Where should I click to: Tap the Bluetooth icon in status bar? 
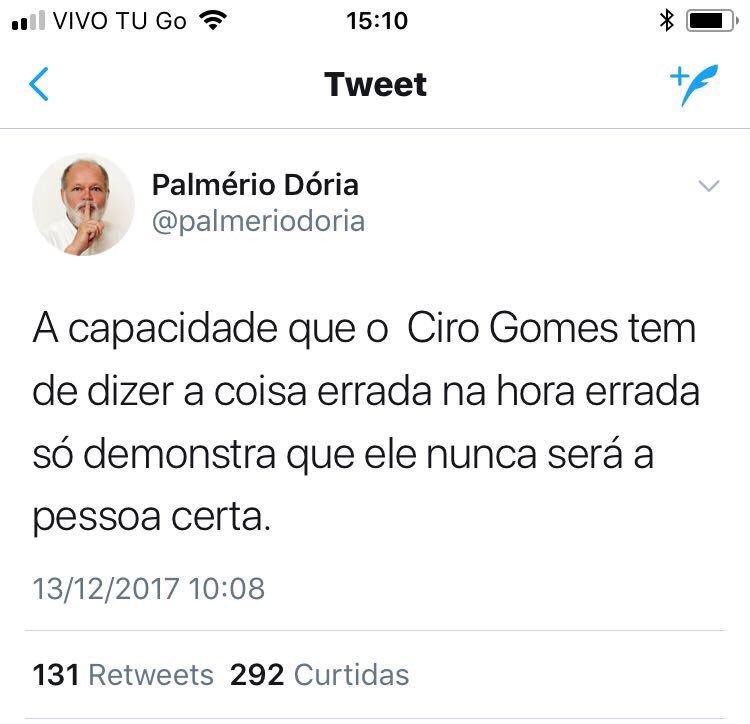[x=666, y=21]
